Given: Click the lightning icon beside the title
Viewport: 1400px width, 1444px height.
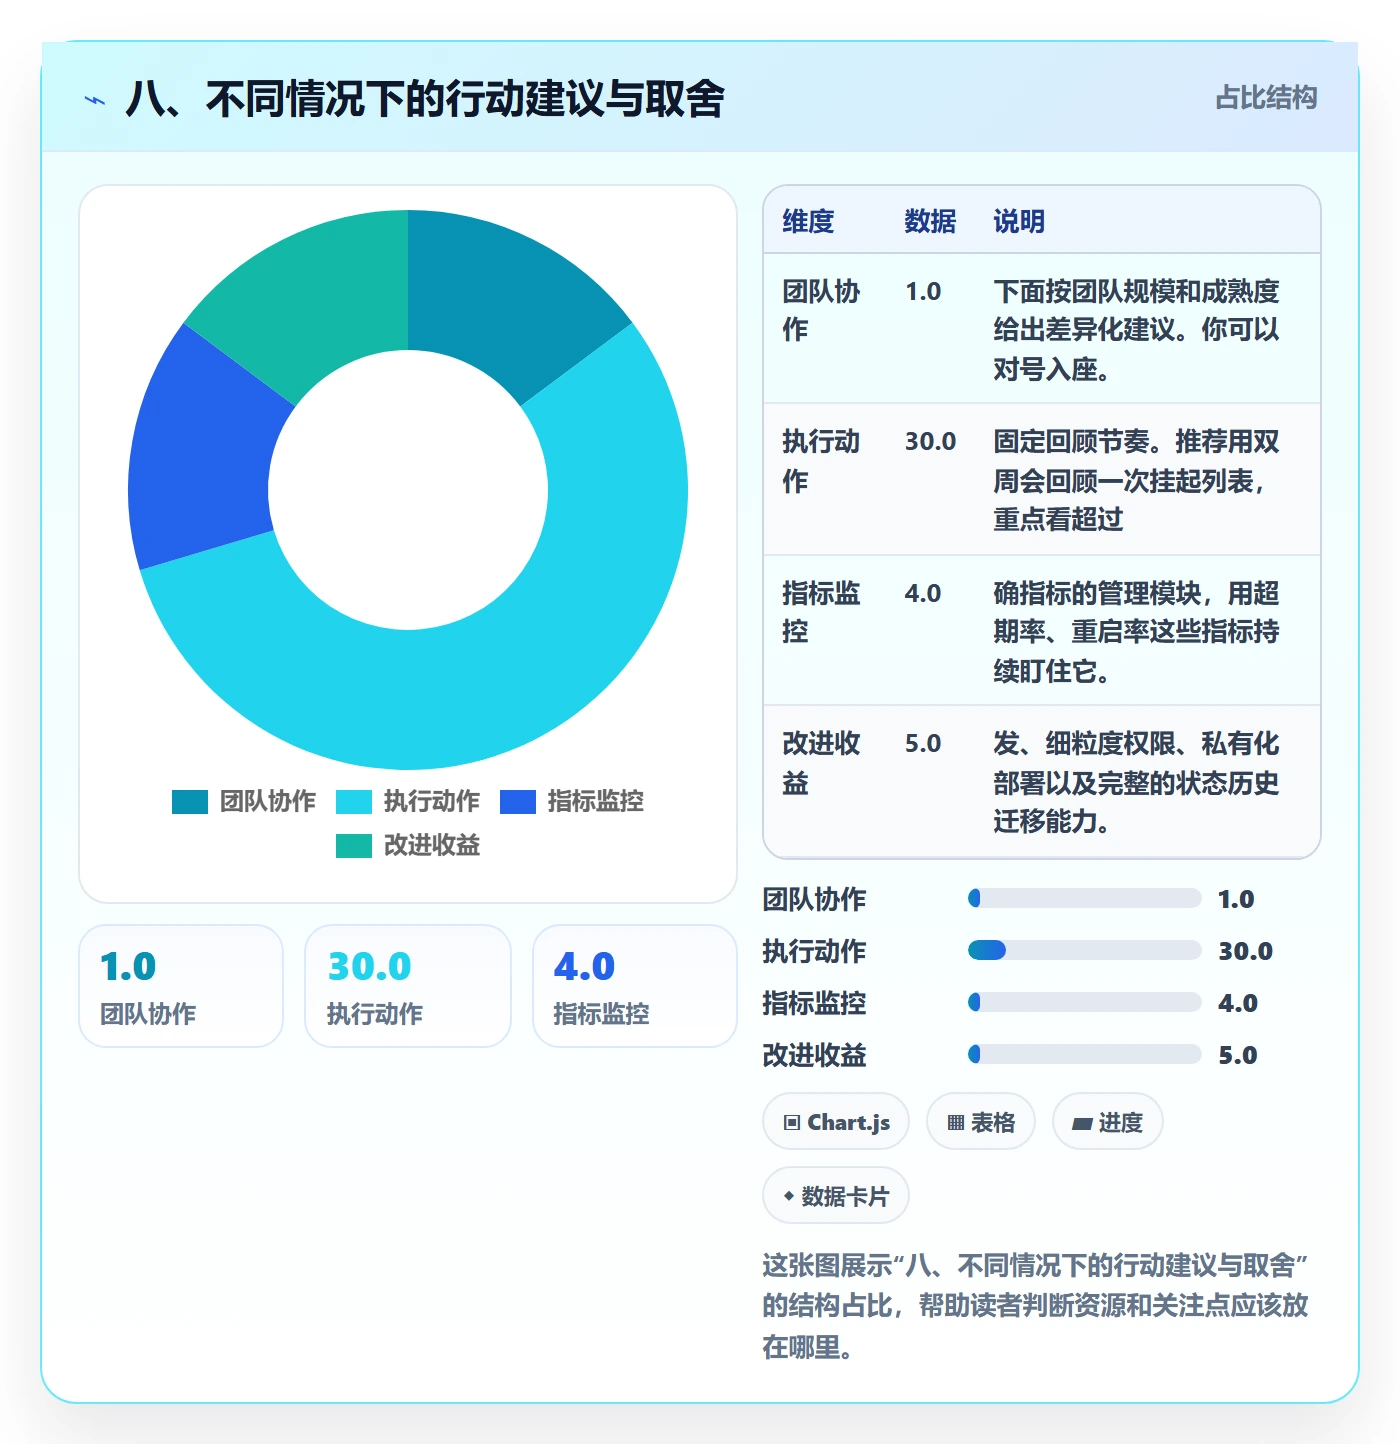Looking at the screenshot, I should point(95,100).
